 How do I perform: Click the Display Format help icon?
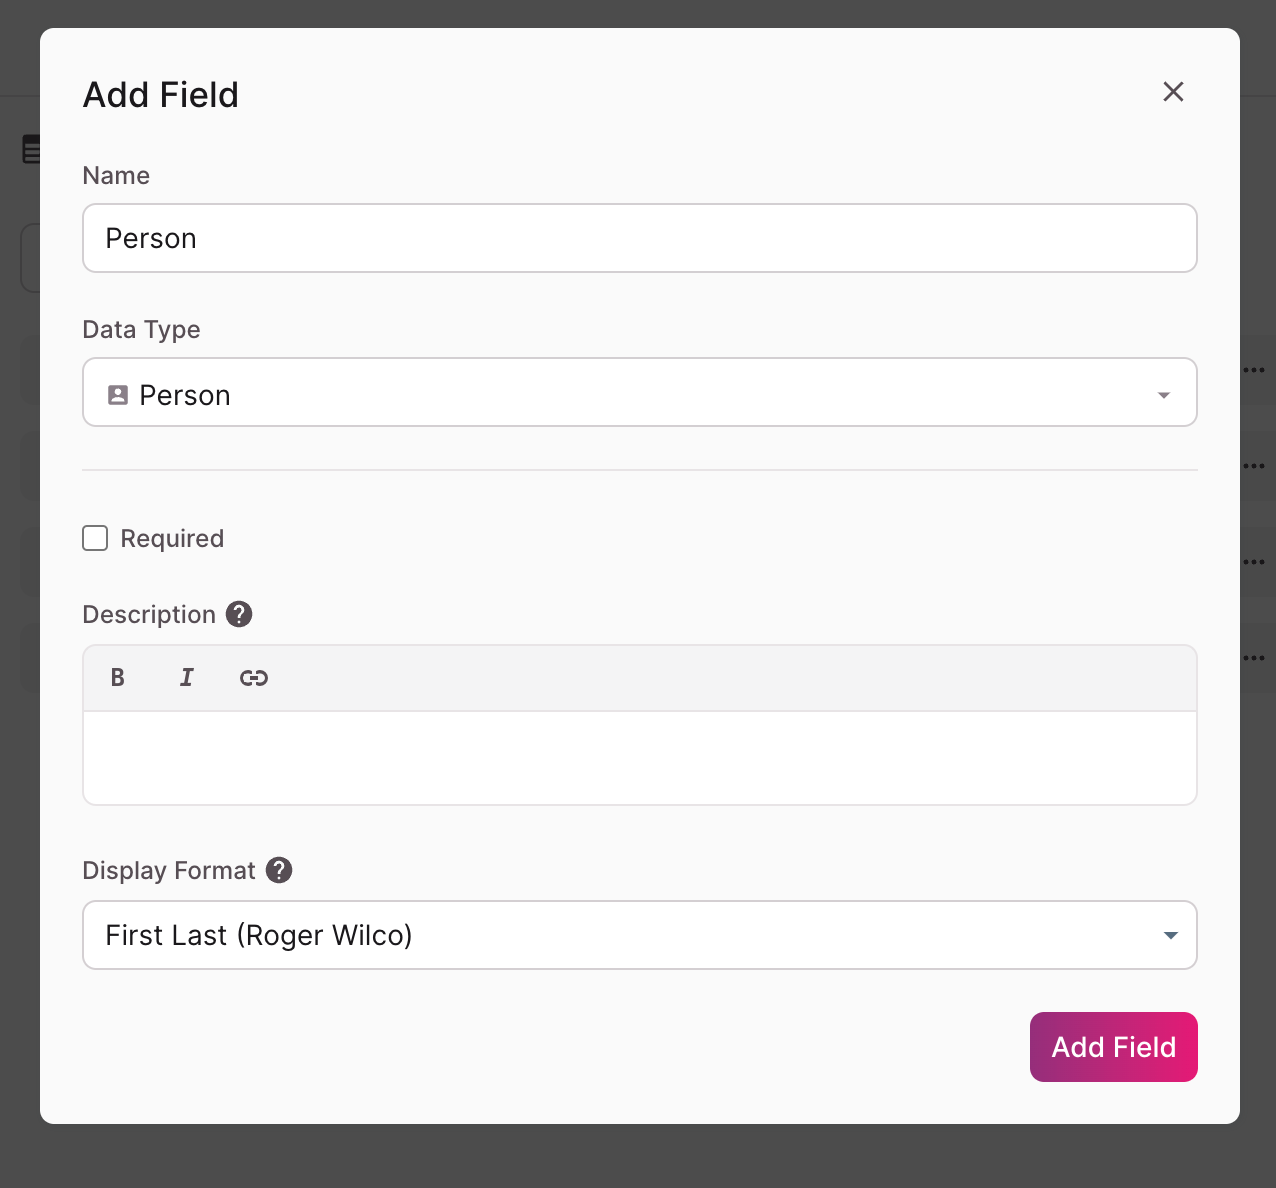tap(279, 870)
